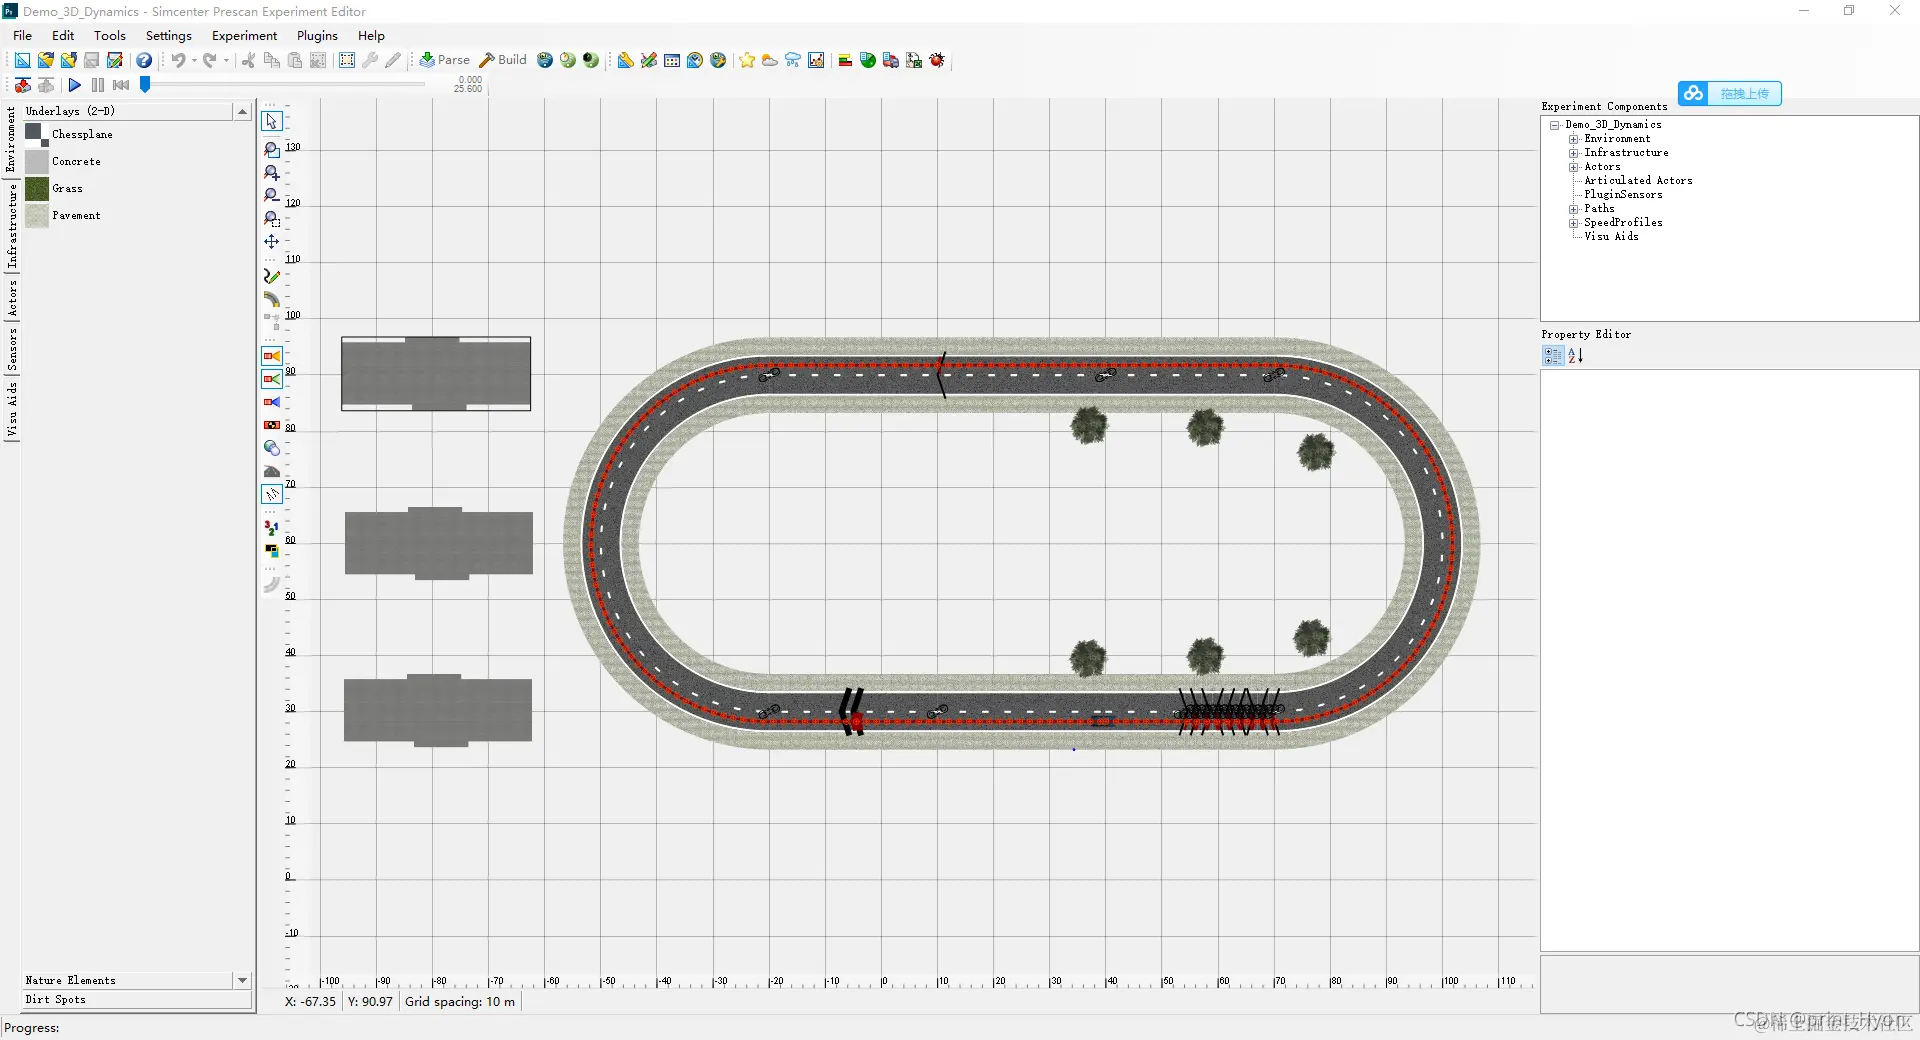The image size is (1920, 1040).
Task: Click the weather cloud-sun icon
Action: click(x=770, y=61)
